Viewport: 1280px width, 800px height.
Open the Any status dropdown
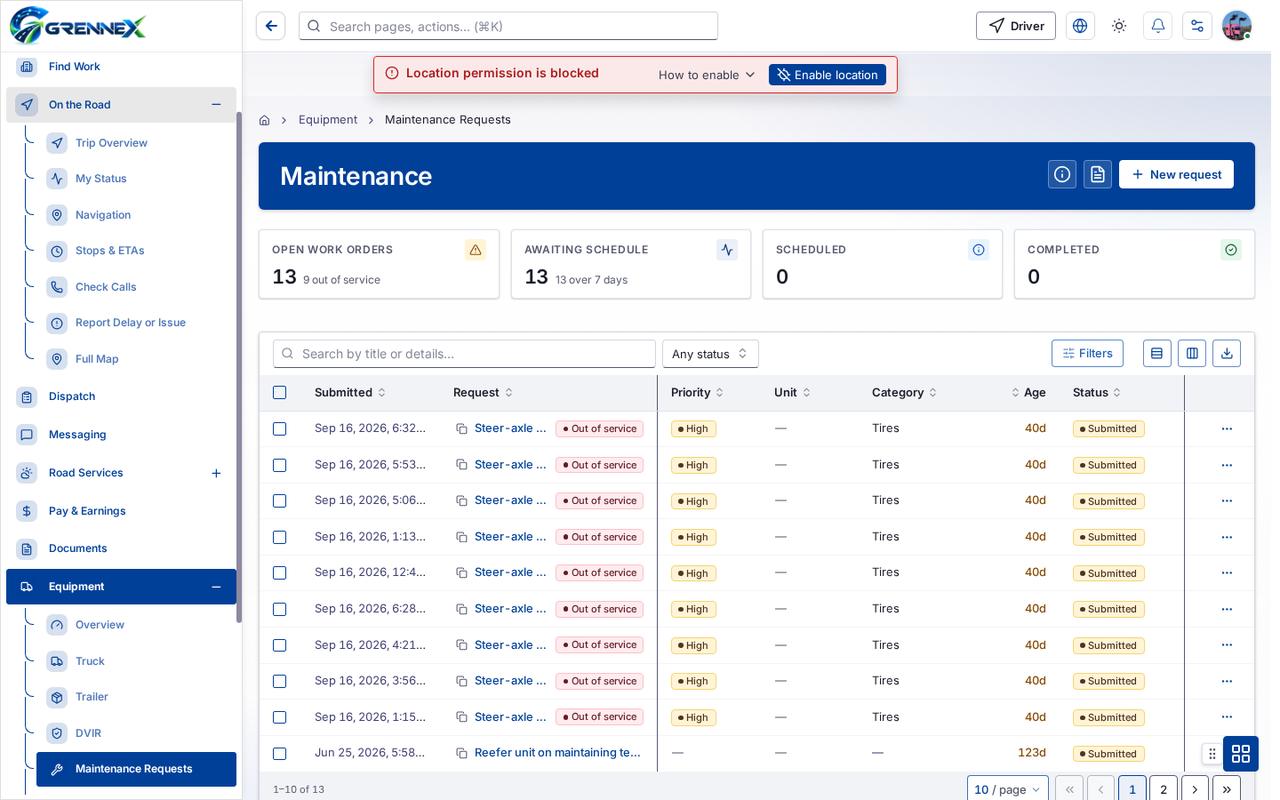point(710,354)
